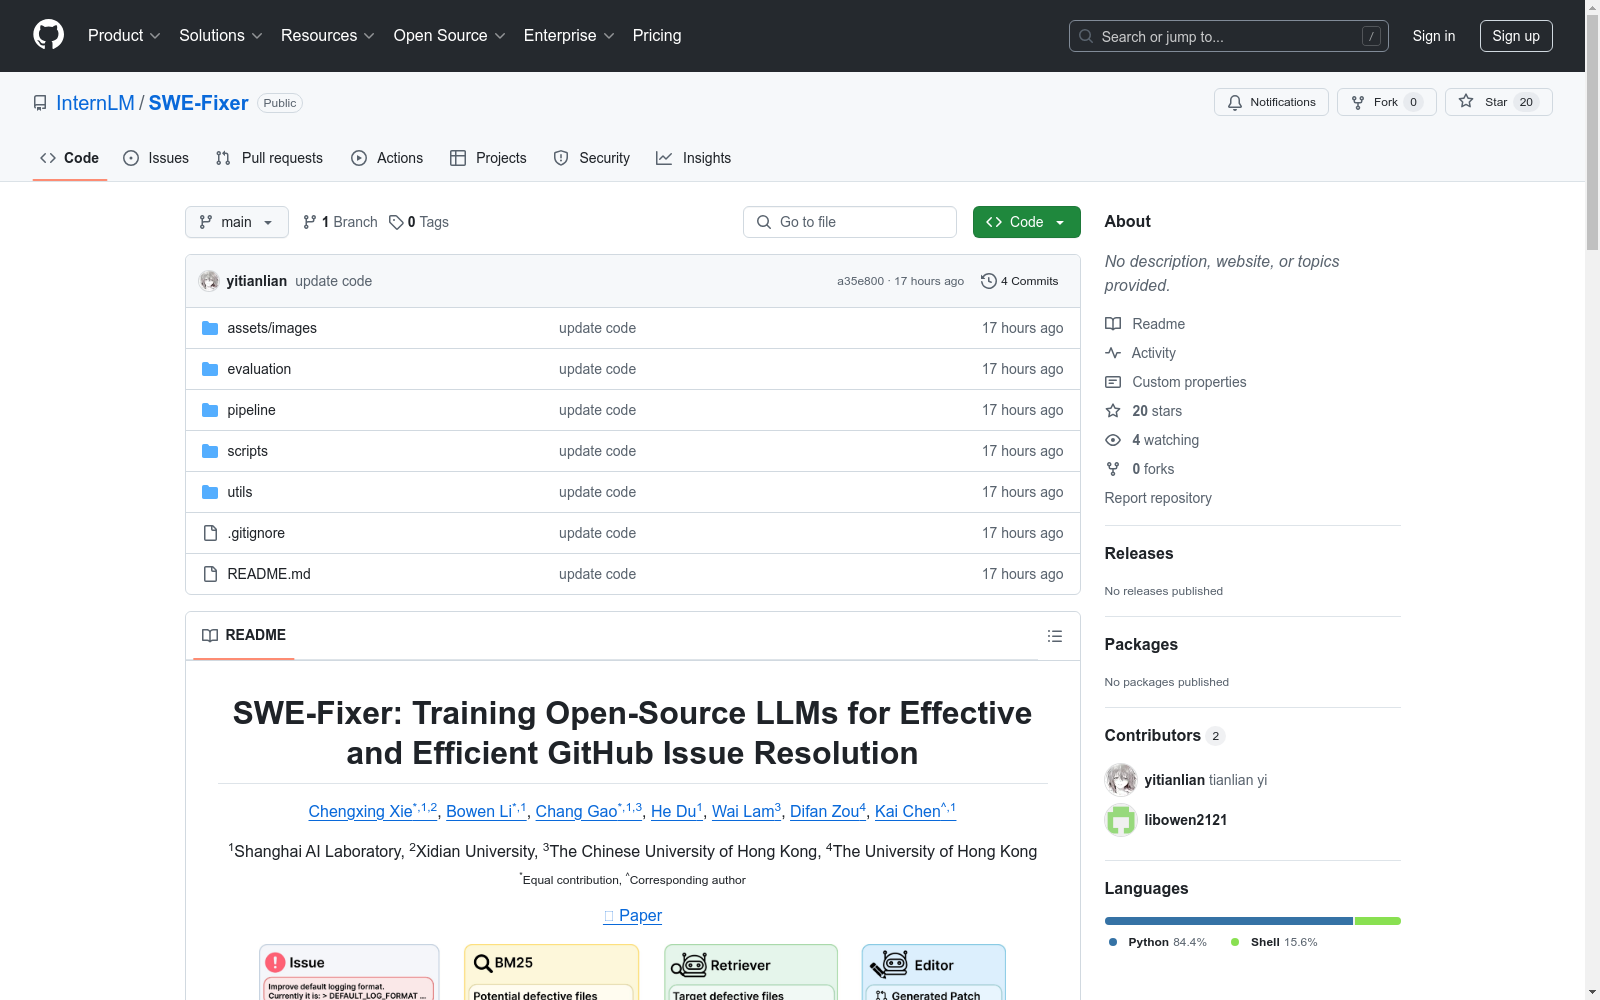Screen dimensions: 1600x1000
Task: Click the assets/images folder icon
Action: point(210,328)
